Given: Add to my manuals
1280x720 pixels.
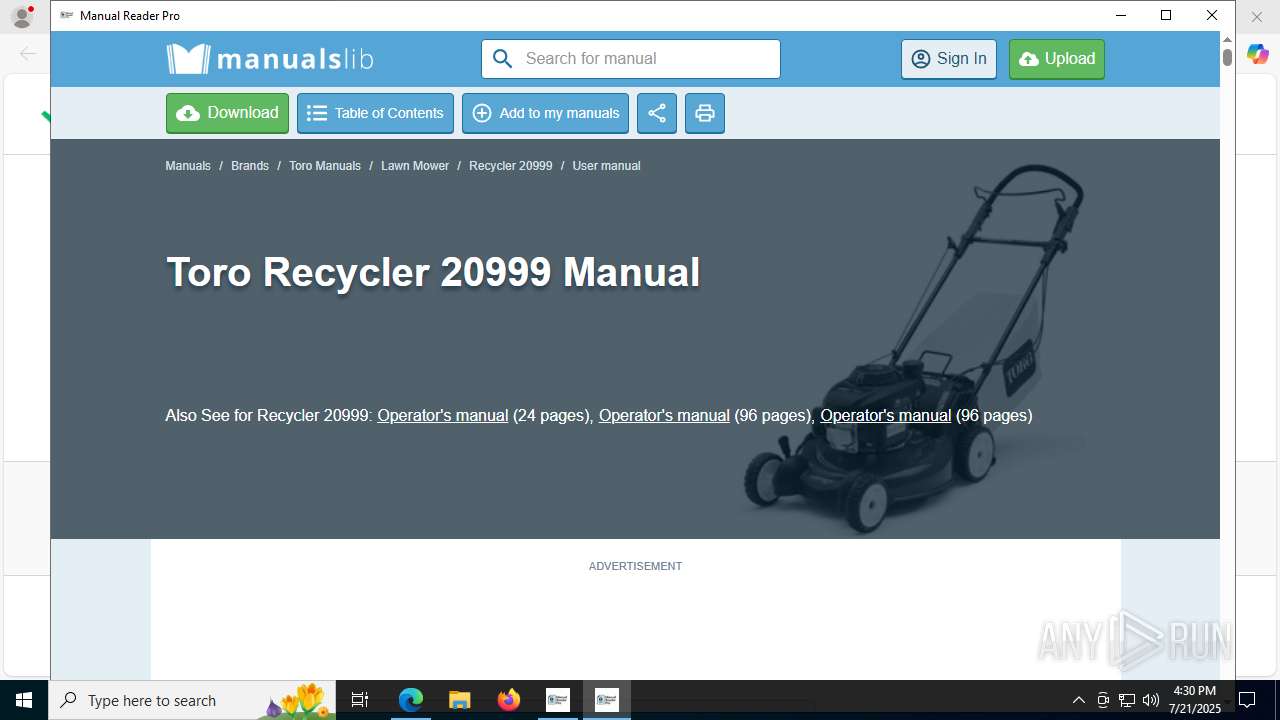Looking at the screenshot, I should click(x=545, y=113).
